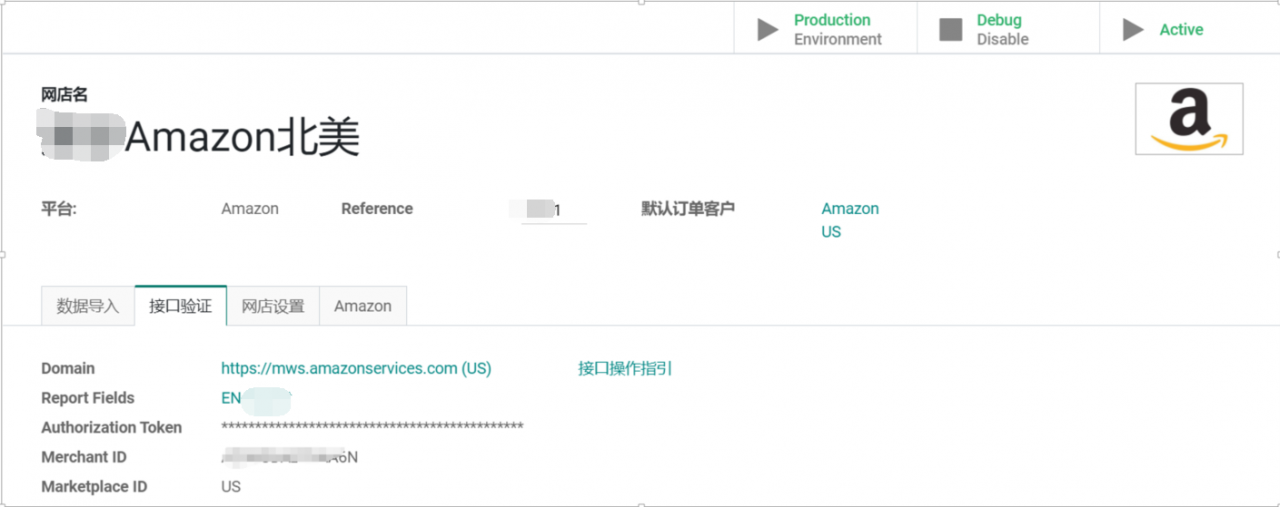Switch to the 数据导入 tab

point(88,306)
